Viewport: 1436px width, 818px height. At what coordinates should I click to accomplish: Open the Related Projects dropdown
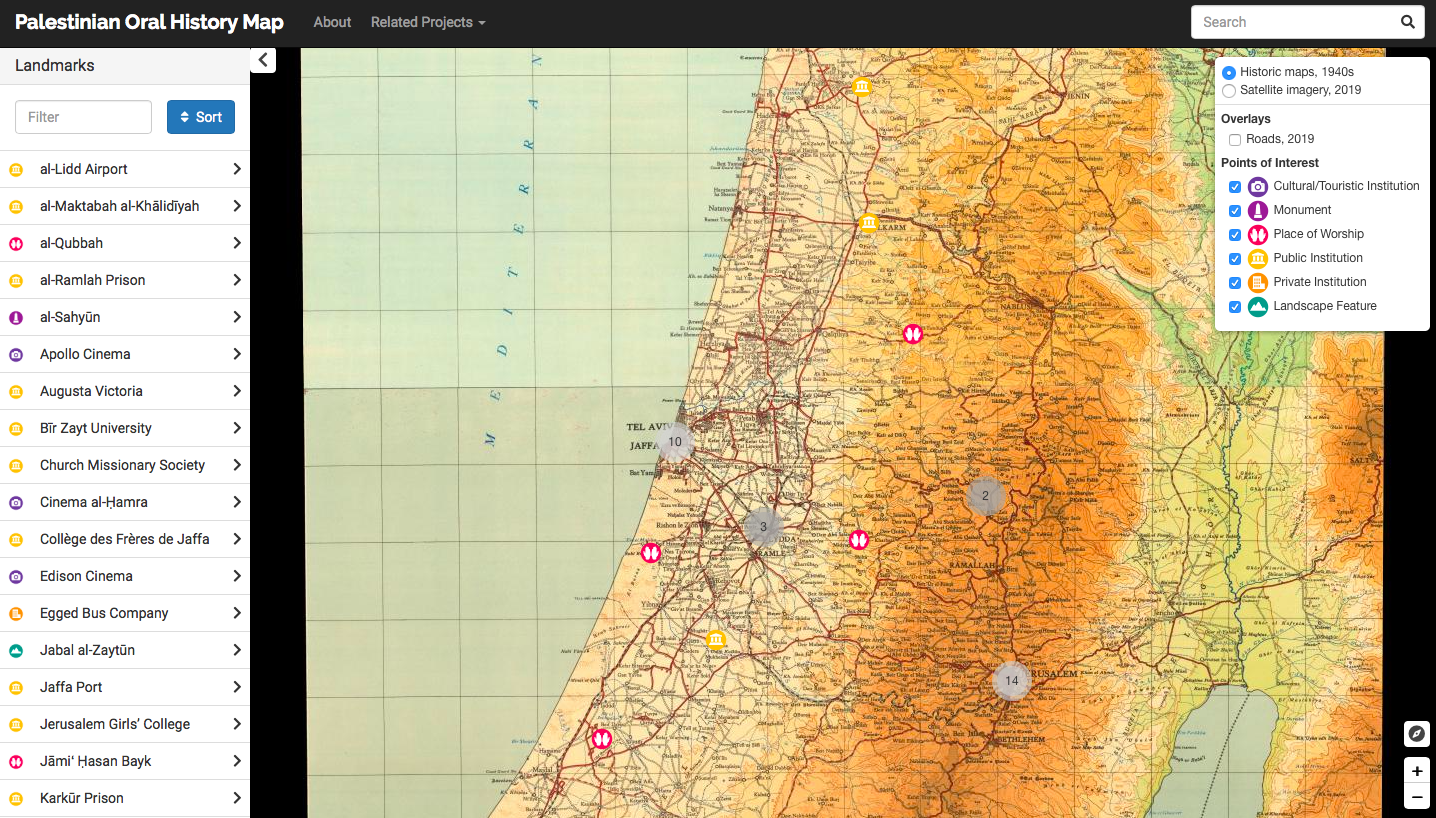point(427,22)
